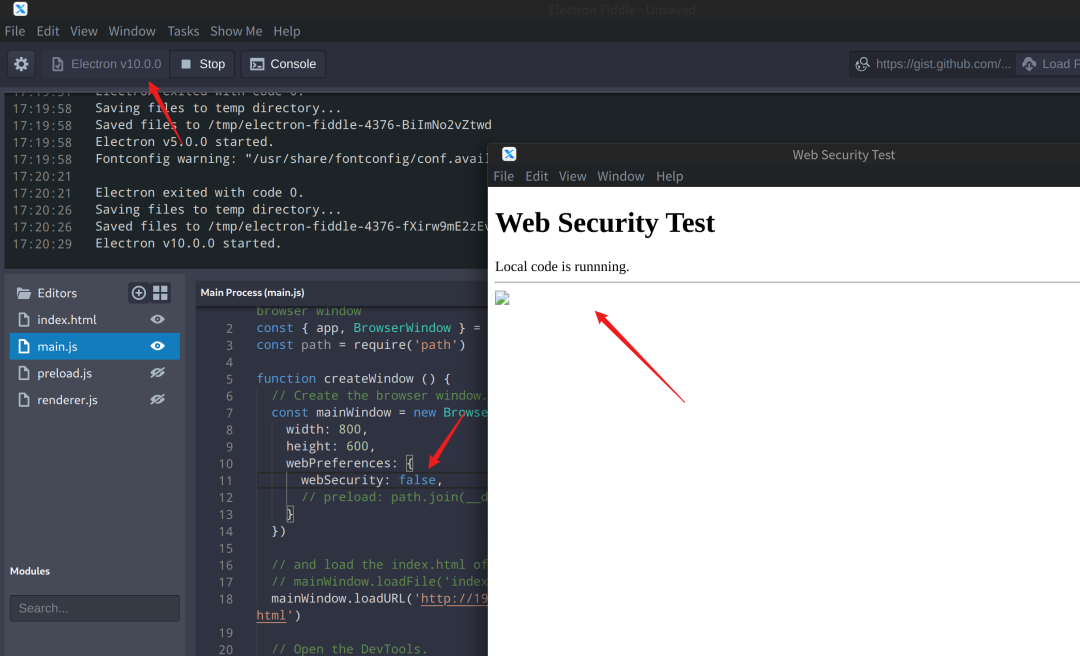This screenshot has width=1080, height=656.
Task: Open File menu in Web Security Test window
Action: click(x=503, y=176)
